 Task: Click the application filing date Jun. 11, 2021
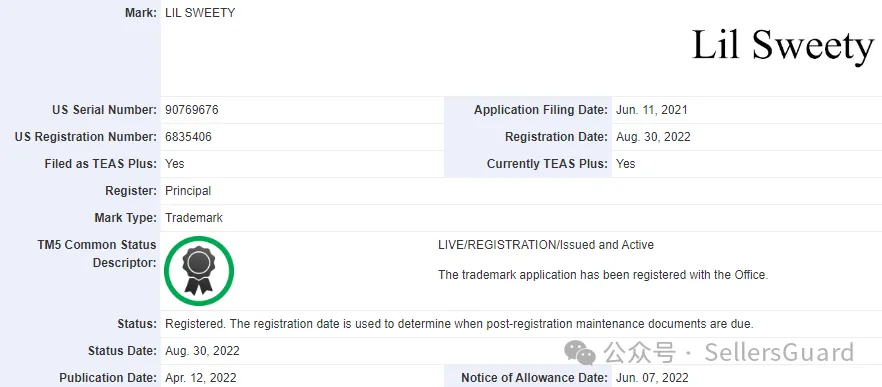coord(651,110)
